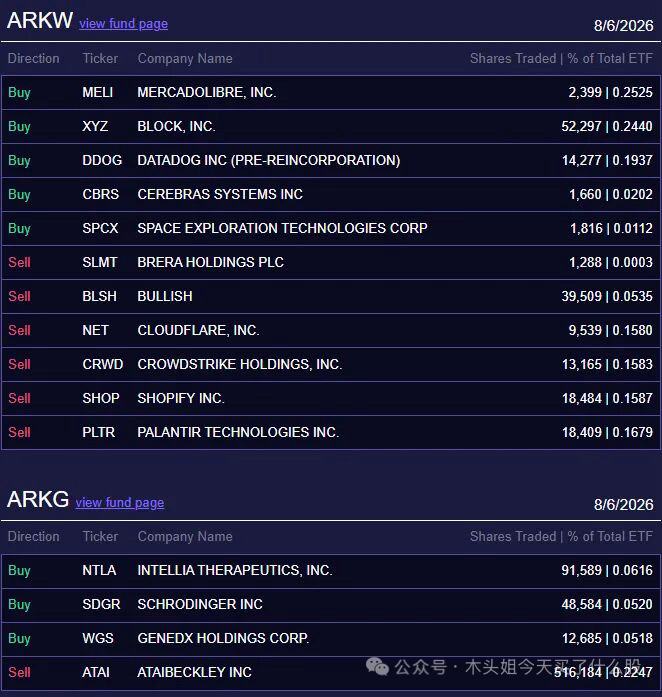Click the 13,165 | 0.1583 value
662x697 pixels.
607,365
